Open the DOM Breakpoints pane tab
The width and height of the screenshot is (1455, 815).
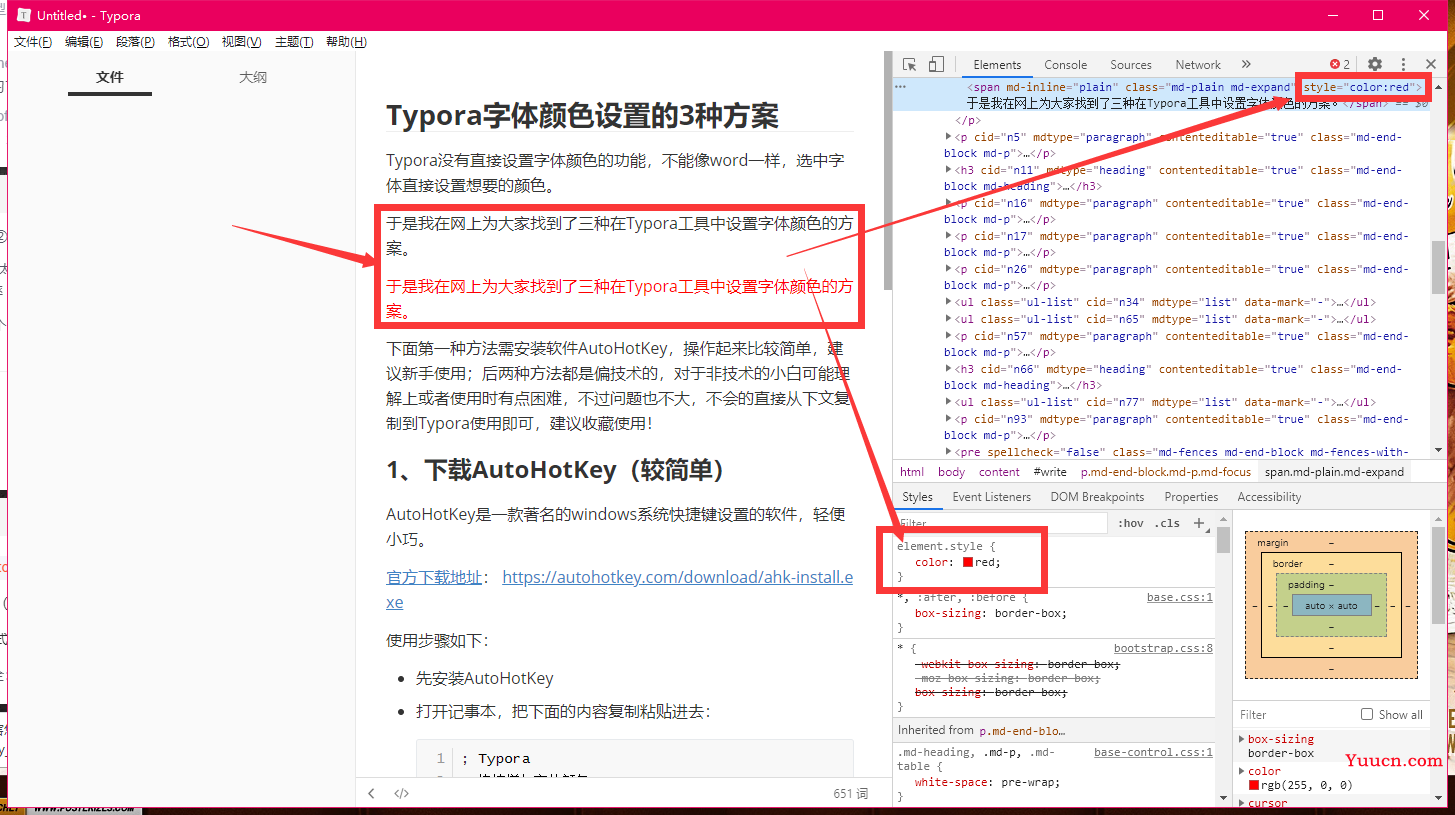1097,497
